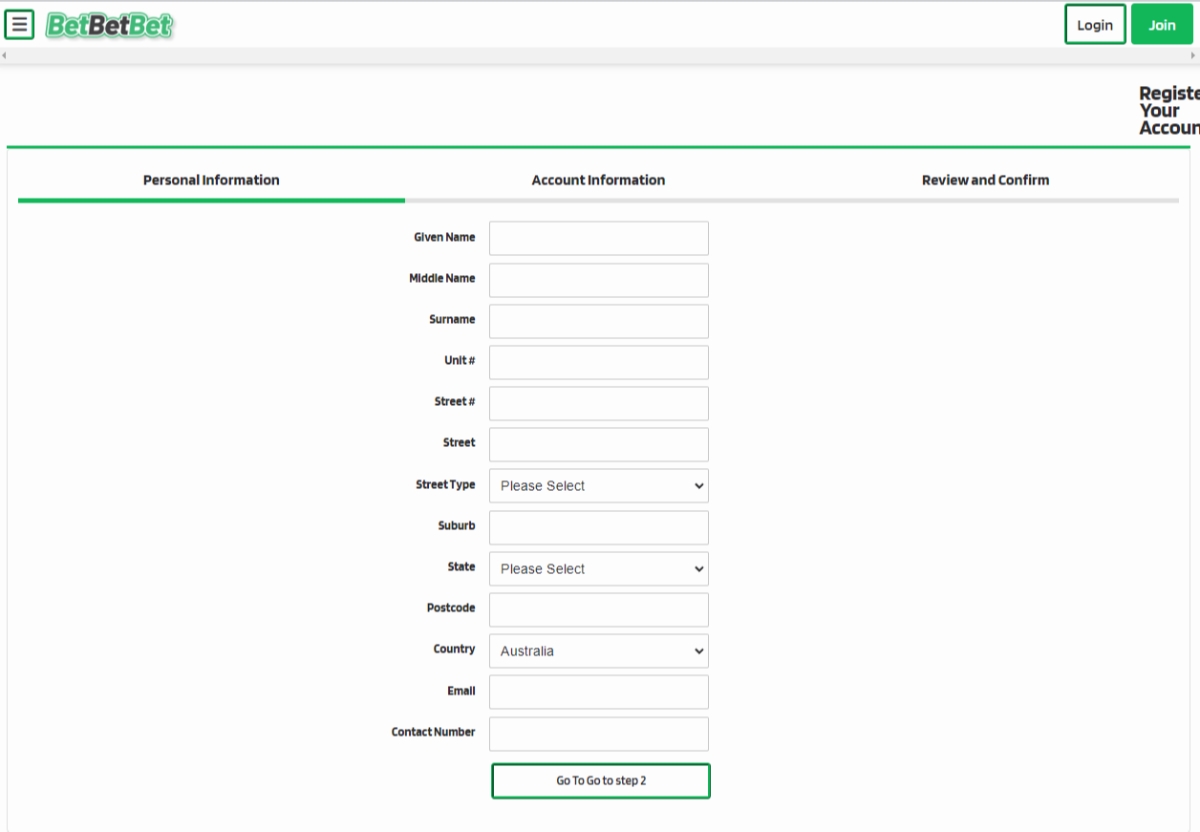Image resolution: width=1200 pixels, height=832 pixels.
Task: Click the Register Your Account heading
Action: [x=1169, y=110]
